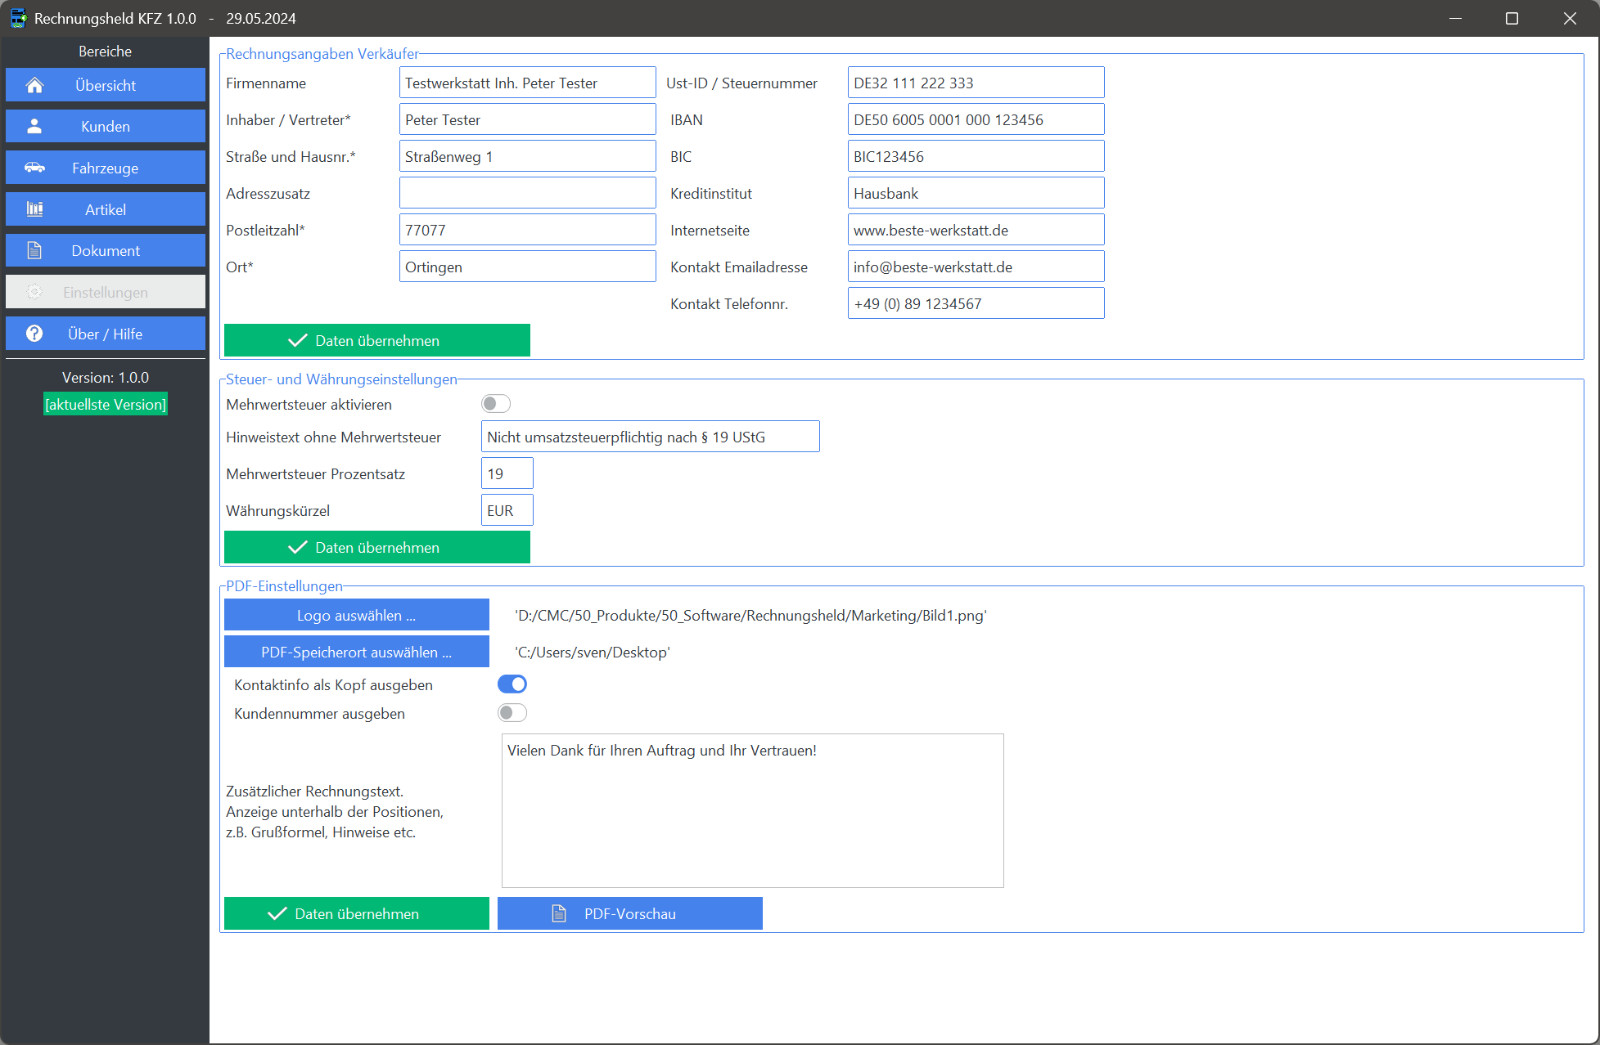
Task: Focus the BIC input field
Action: pos(976,157)
